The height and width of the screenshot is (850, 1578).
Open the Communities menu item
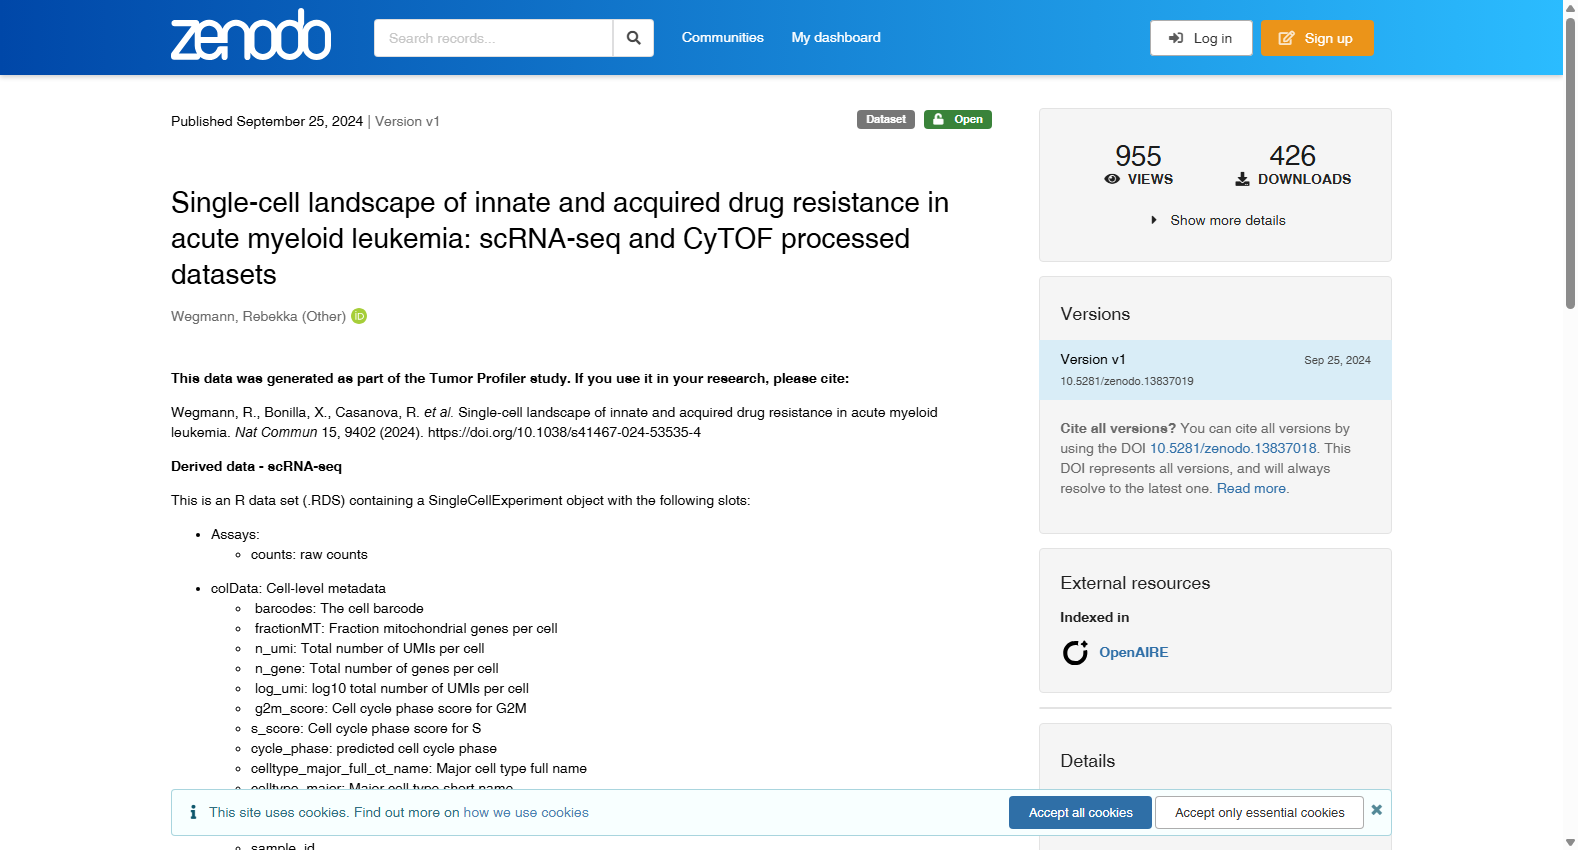723,37
